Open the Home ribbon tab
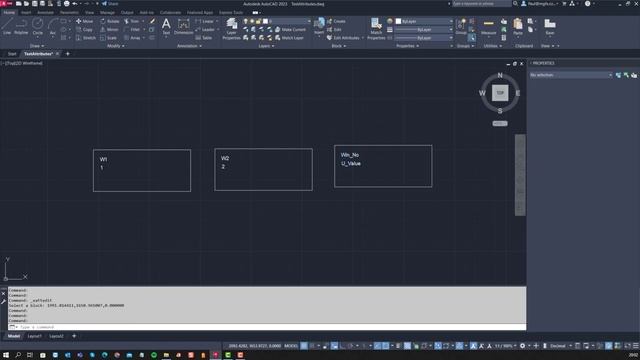This screenshot has width=640, height=360. click(x=9, y=13)
